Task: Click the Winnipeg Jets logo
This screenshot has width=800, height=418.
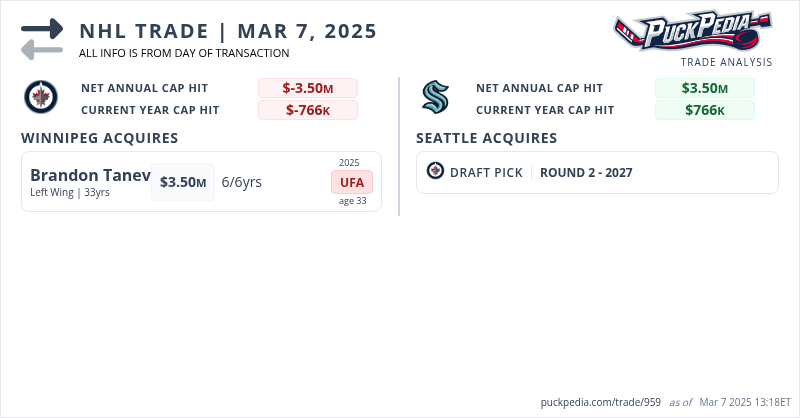Action: [41, 98]
